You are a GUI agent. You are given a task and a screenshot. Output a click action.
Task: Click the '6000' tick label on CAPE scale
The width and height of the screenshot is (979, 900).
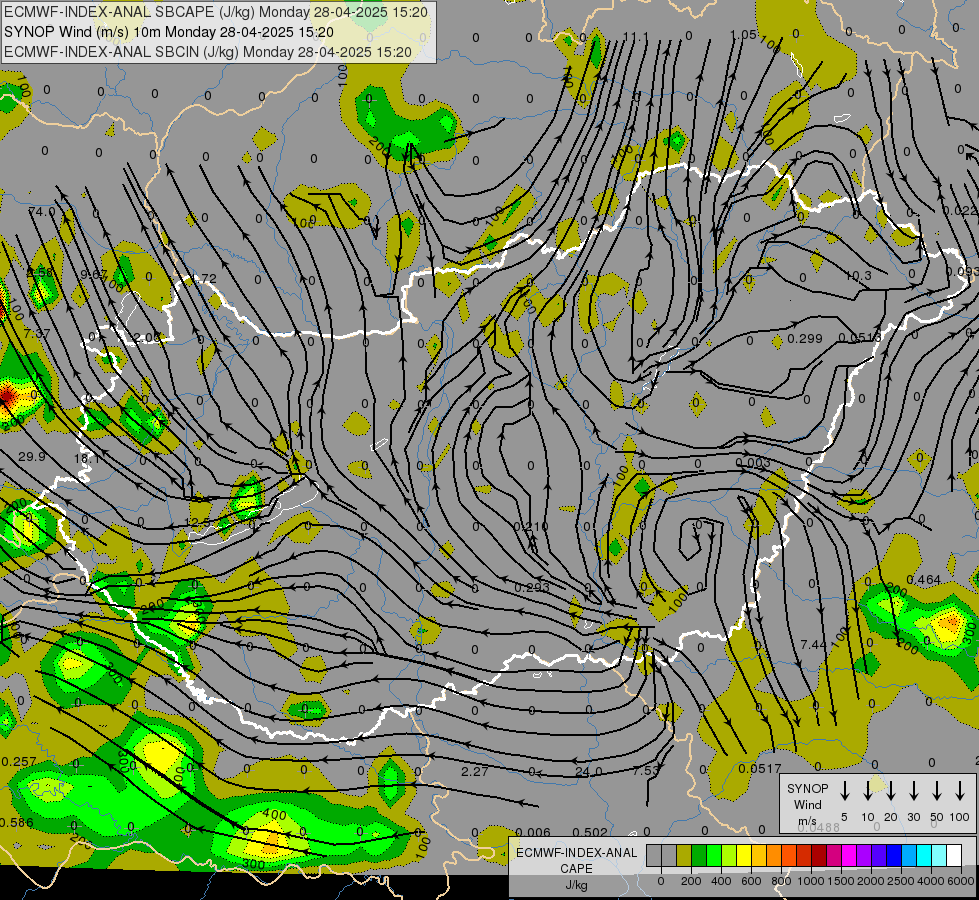(x=960, y=881)
